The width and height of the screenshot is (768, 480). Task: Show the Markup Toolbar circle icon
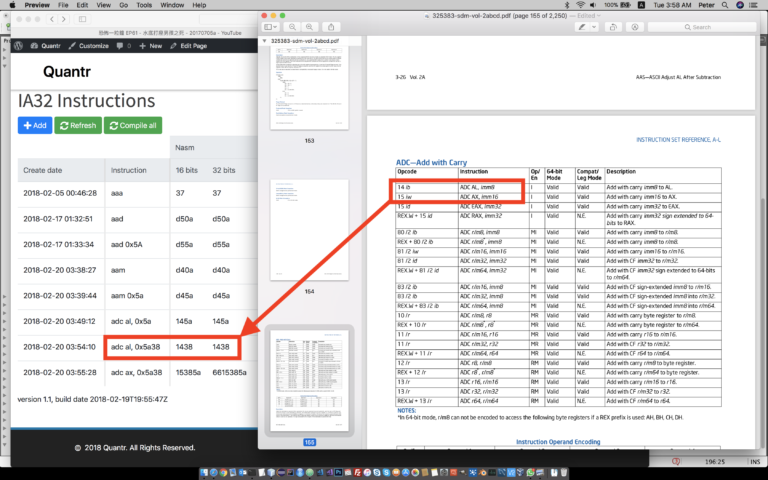point(635,27)
